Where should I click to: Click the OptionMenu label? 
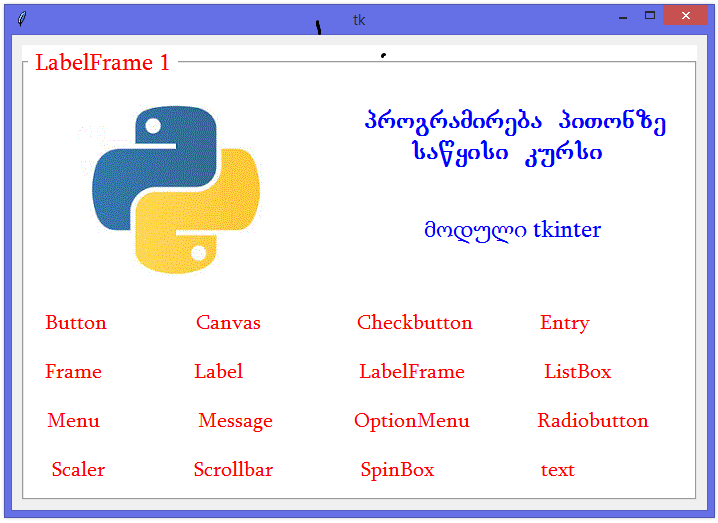[x=412, y=421]
